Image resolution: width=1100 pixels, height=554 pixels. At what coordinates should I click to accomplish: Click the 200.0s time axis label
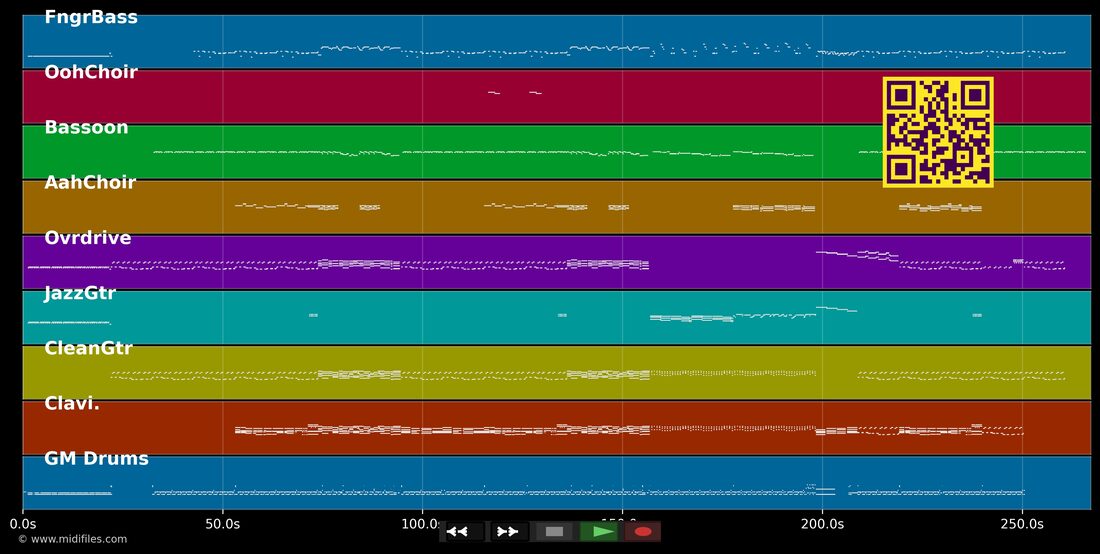coord(822,524)
